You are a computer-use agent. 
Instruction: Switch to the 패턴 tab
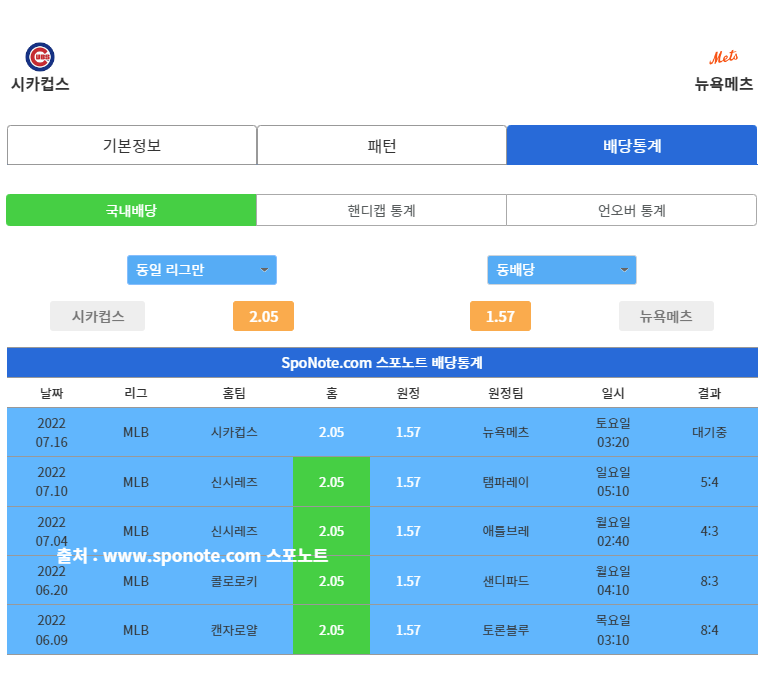(382, 145)
